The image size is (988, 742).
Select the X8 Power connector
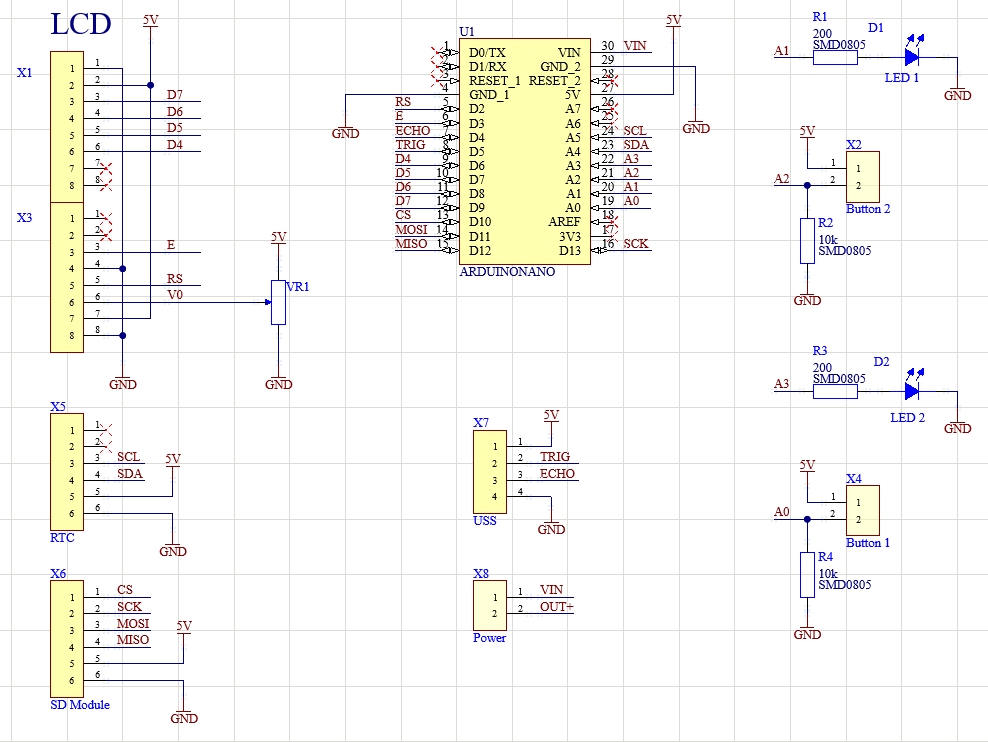tap(488, 605)
